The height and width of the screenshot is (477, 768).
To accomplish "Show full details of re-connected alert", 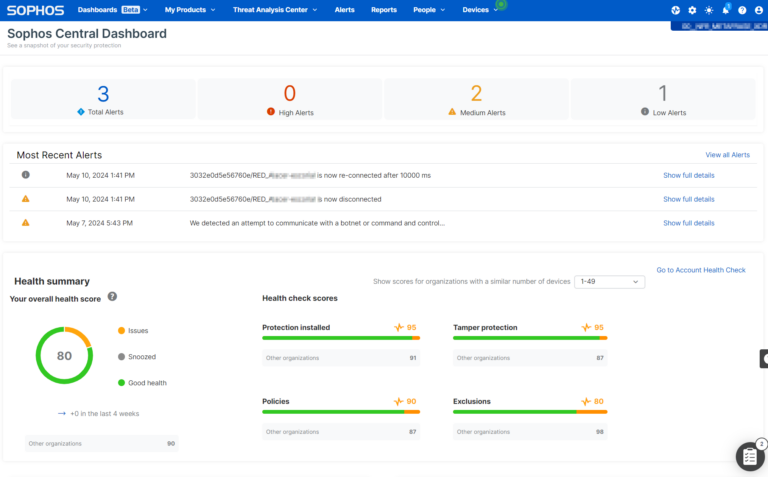I will (689, 175).
